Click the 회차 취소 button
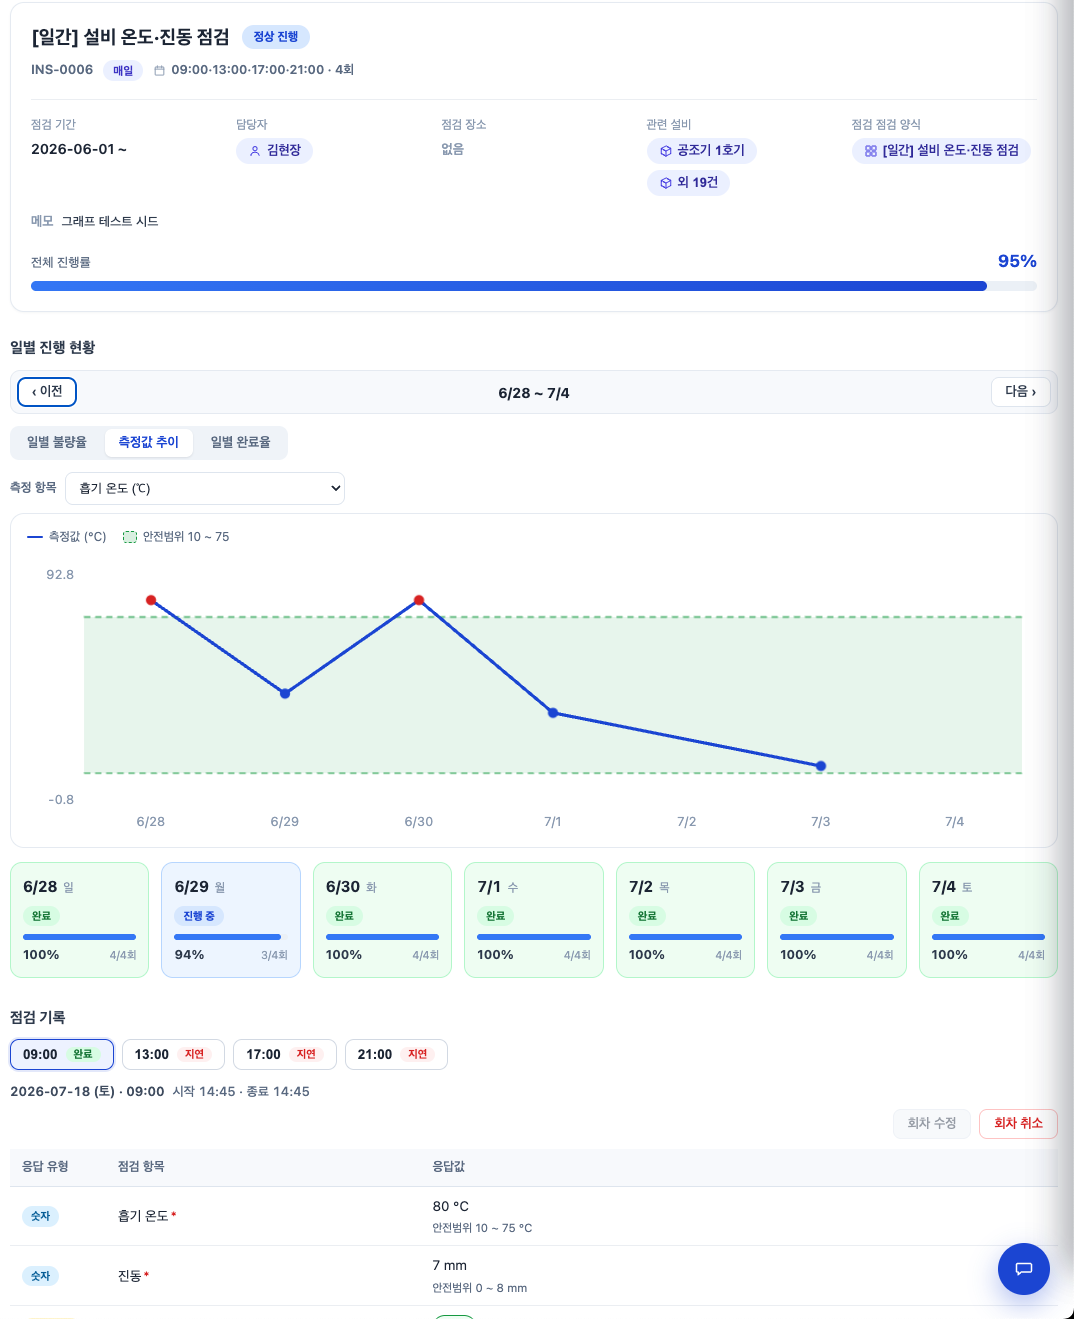Viewport: 1074px width, 1319px height. coord(1018,1124)
